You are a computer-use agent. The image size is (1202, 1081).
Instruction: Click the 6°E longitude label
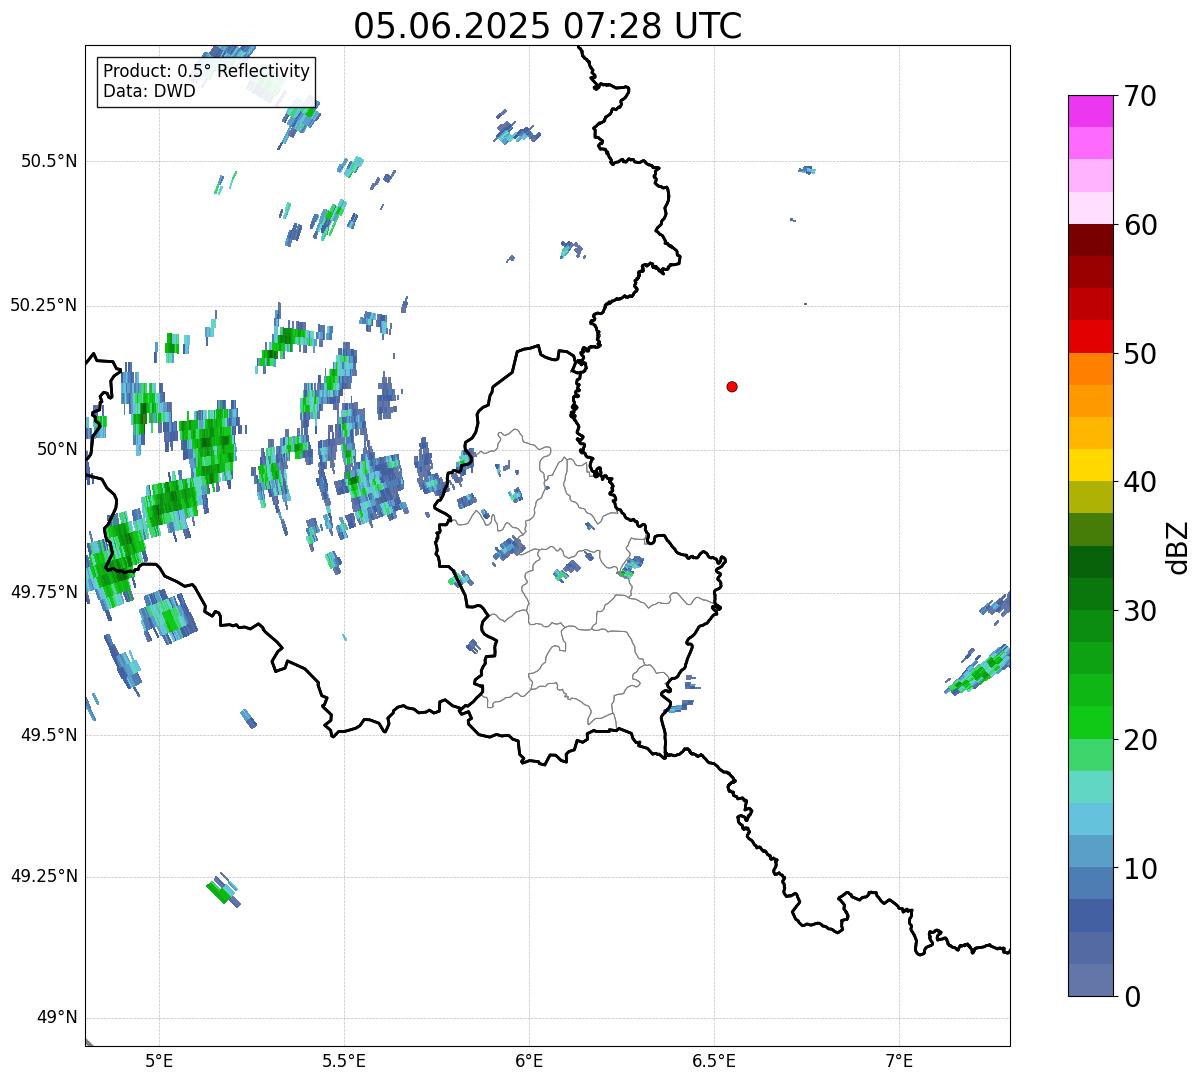[529, 1060]
